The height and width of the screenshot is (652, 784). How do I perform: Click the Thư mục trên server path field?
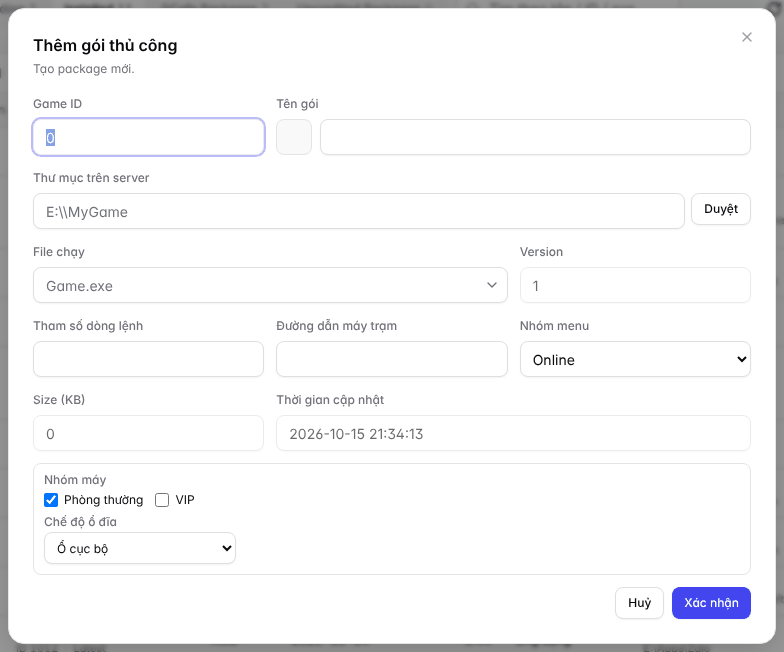click(x=358, y=211)
